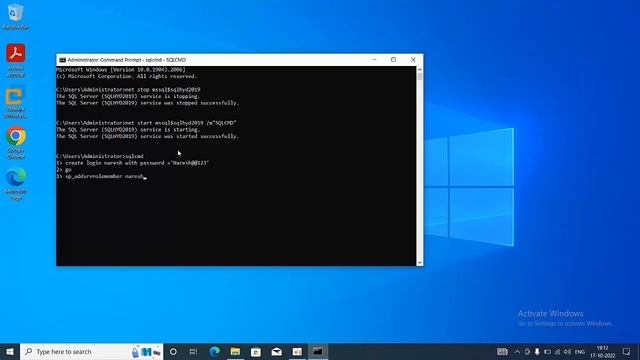Click the console scrollbar up arrow
This screenshot has height=360, width=640.
(420, 69)
